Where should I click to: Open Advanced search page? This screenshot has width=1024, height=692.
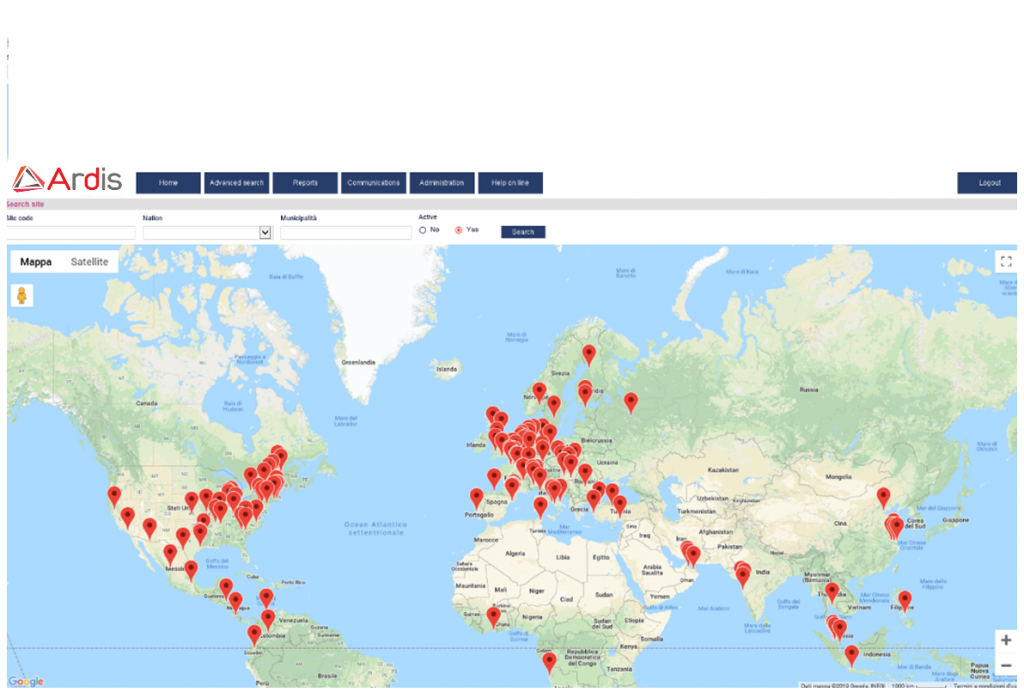coord(236,183)
